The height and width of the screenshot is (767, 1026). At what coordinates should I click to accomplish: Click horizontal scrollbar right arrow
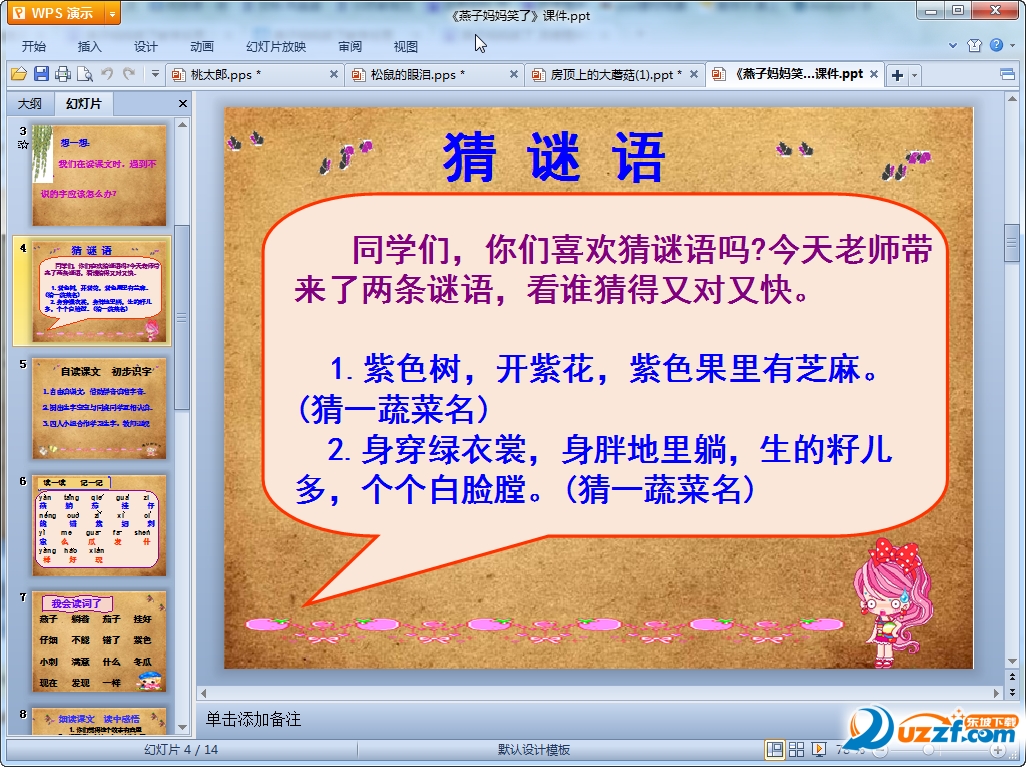click(997, 693)
